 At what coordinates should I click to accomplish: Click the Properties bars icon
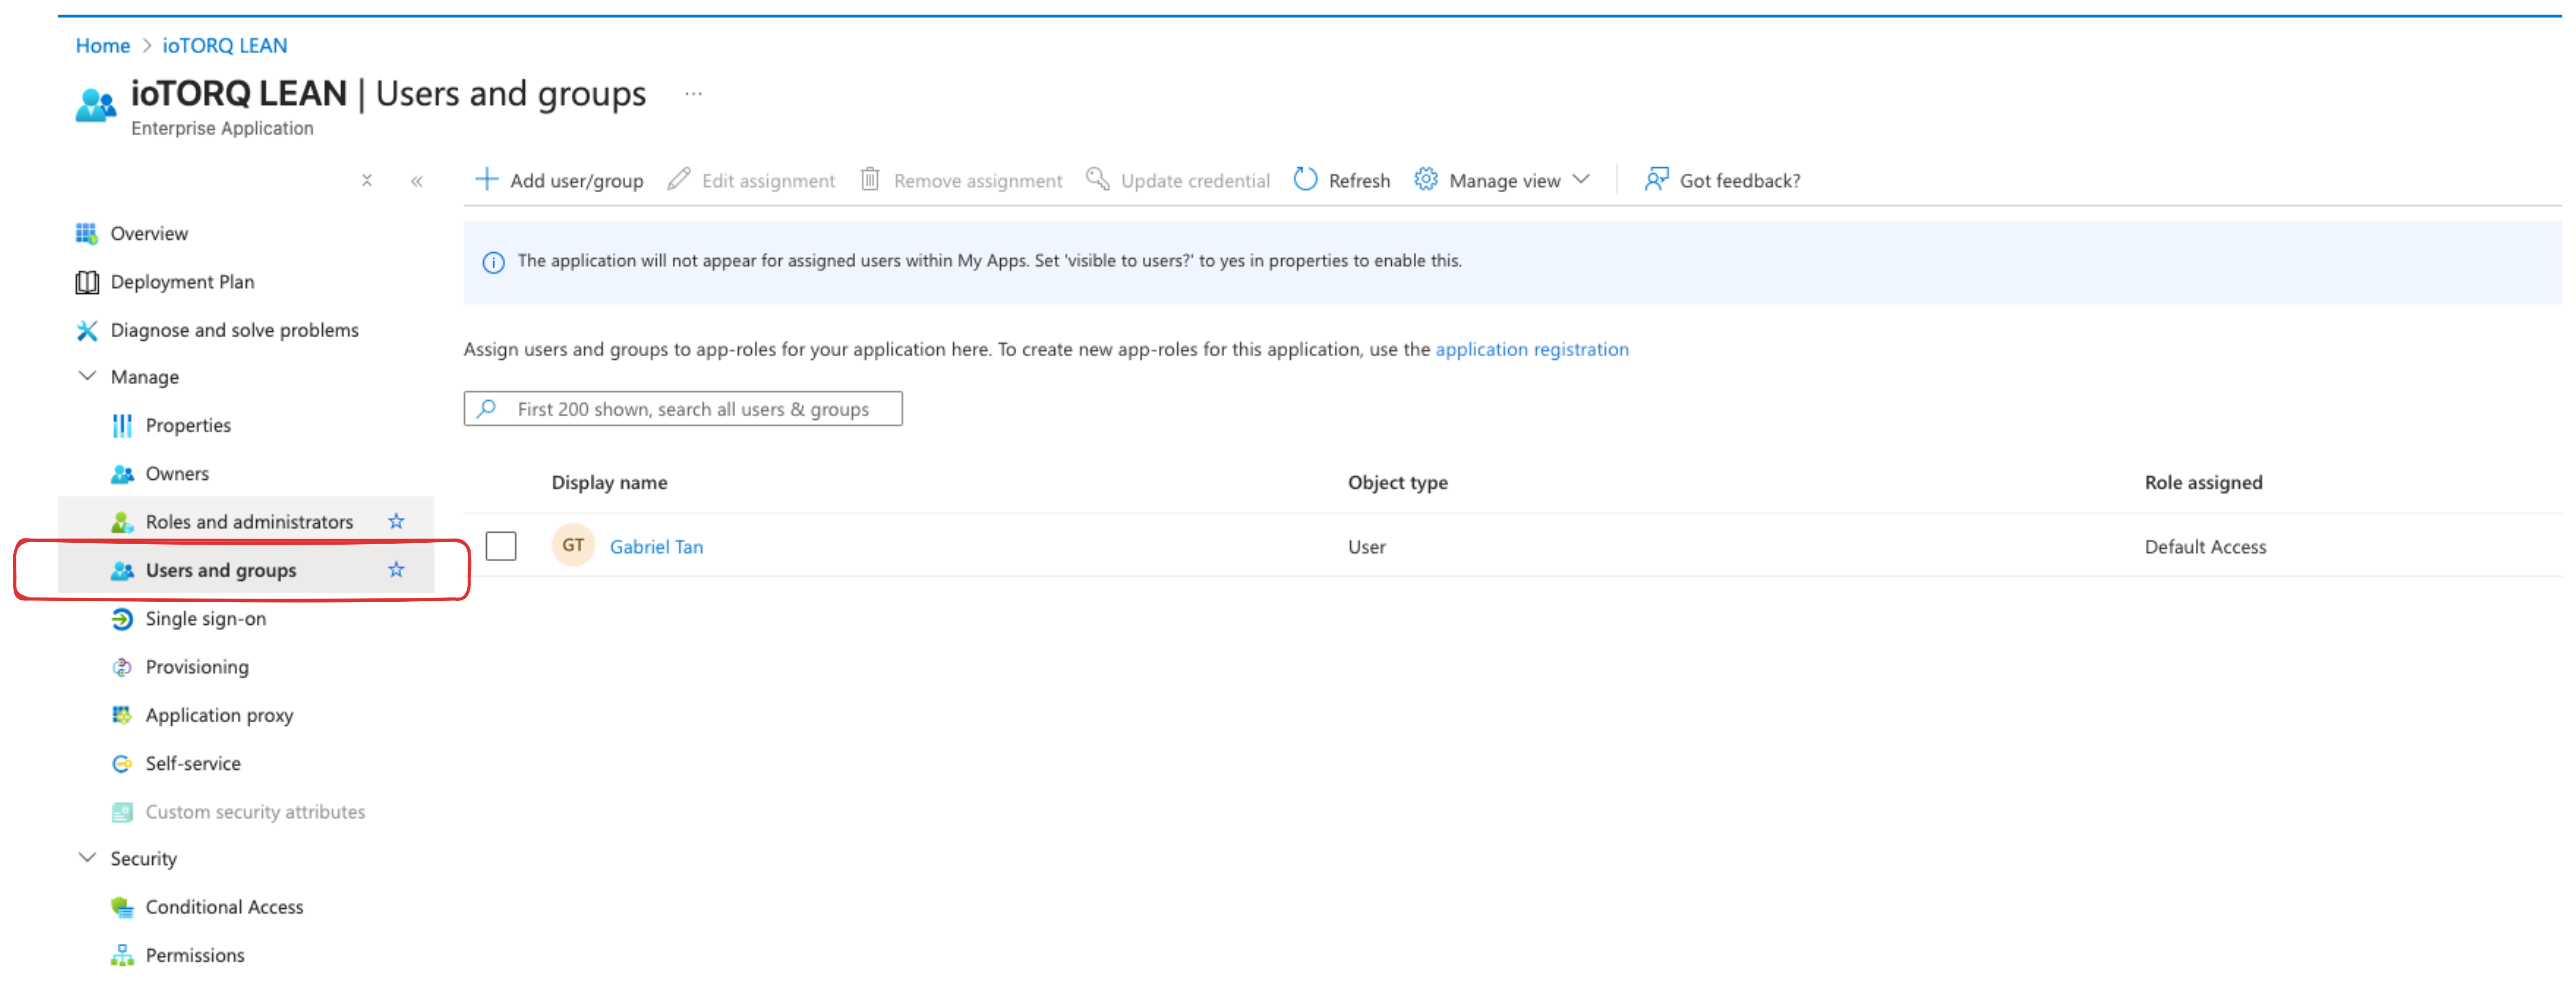pos(122,425)
